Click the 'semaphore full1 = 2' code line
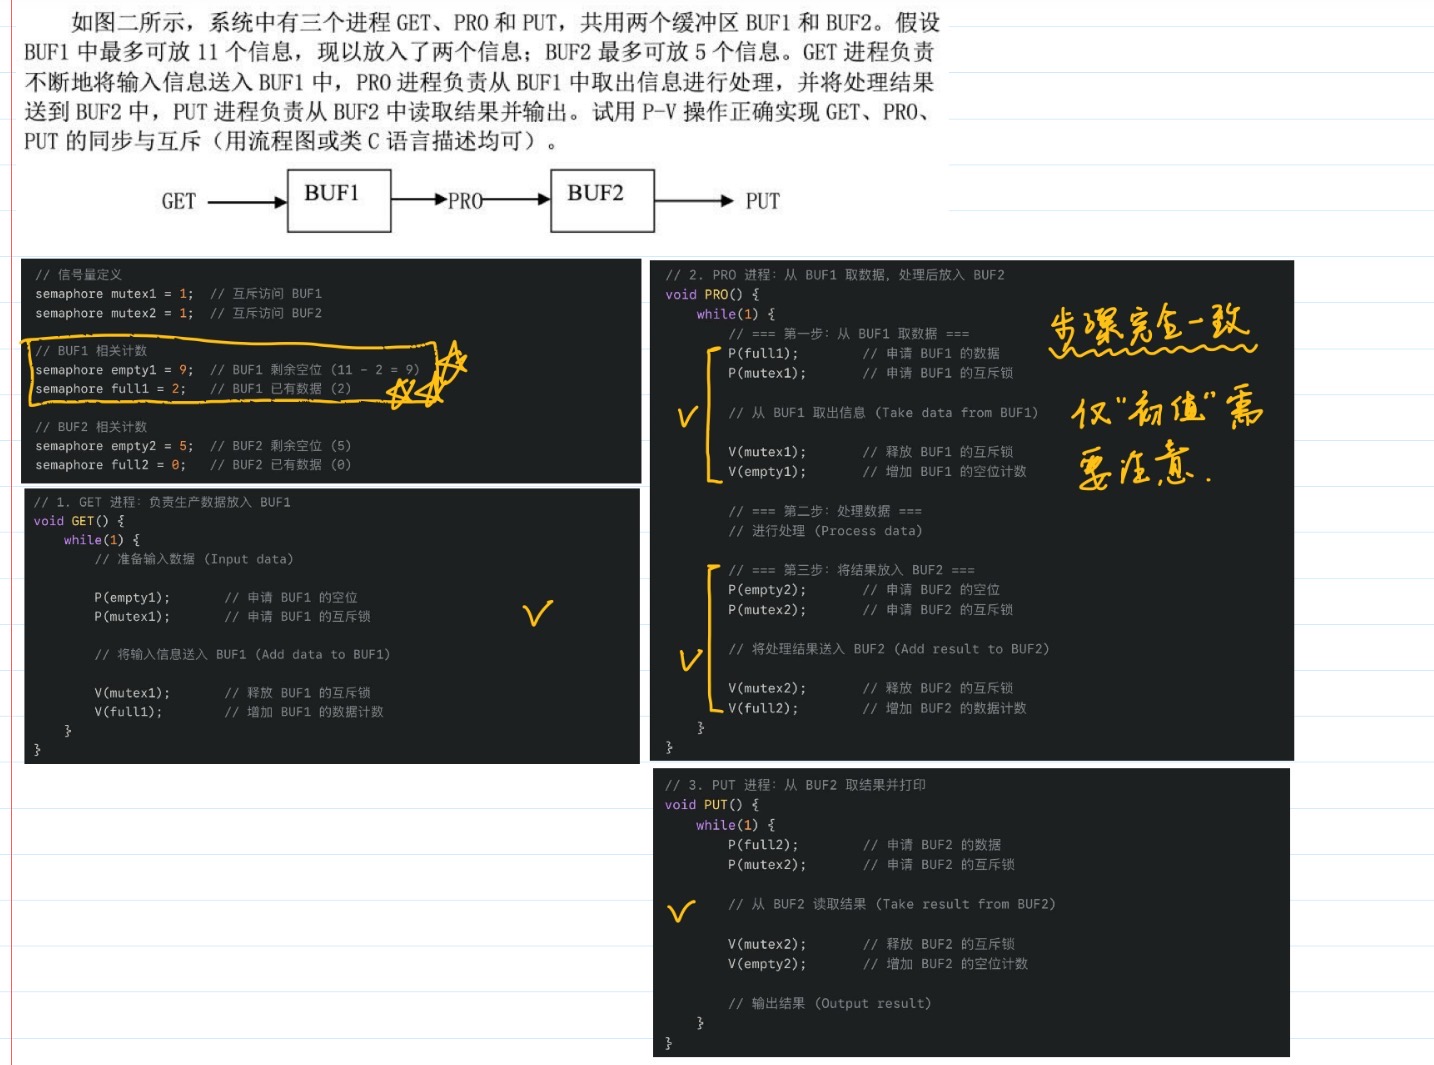This screenshot has height=1065, width=1434. pyautogui.click(x=110, y=389)
